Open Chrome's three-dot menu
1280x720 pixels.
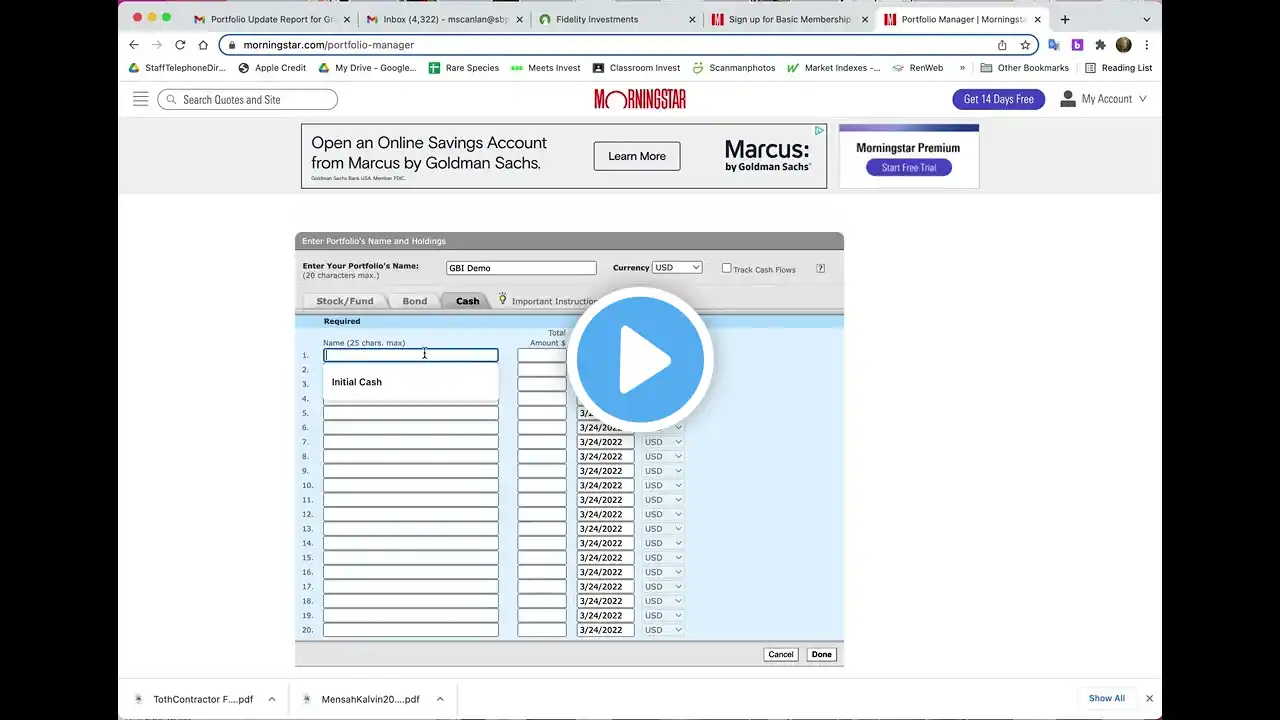point(1147,45)
